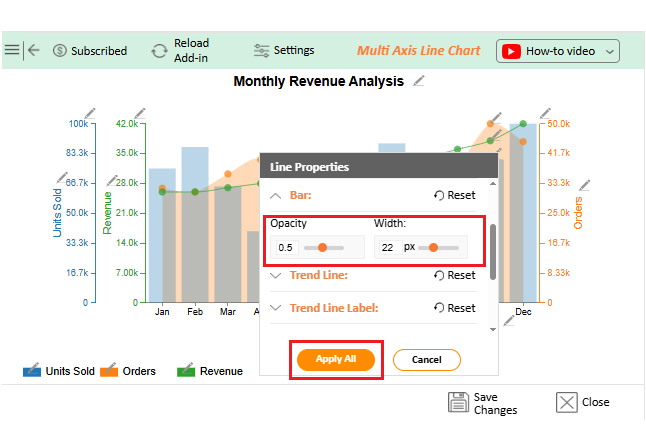Click the Subscribed dollar icon
646x439 pixels.
[60, 51]
